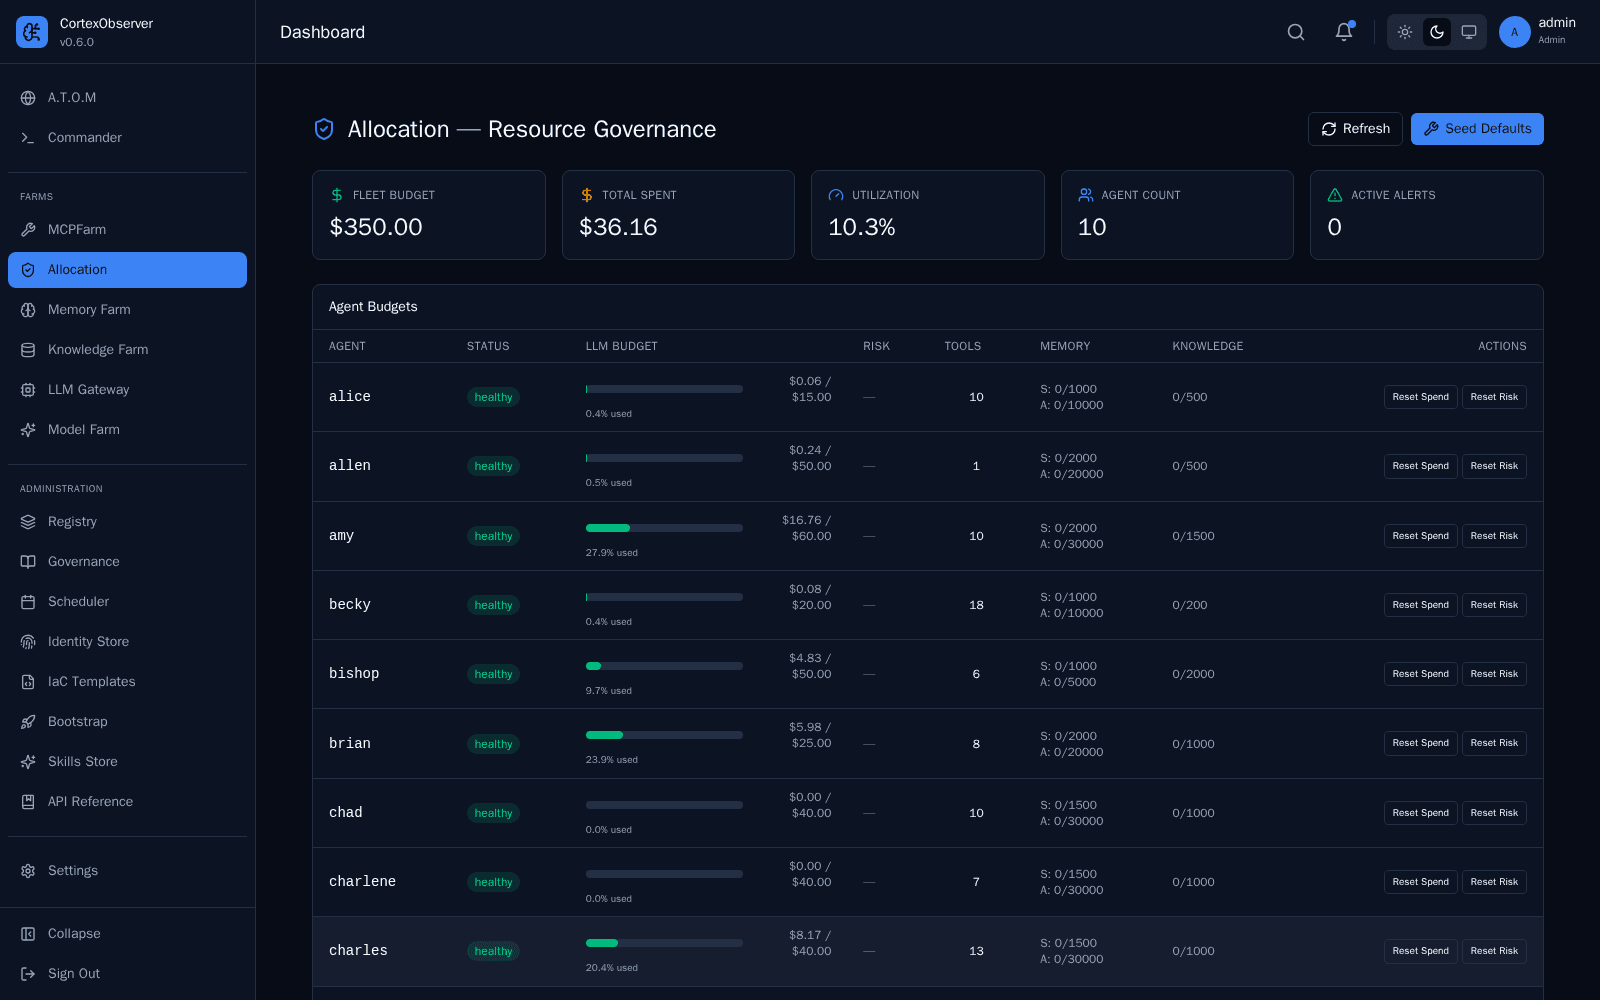Click becky's tools count 18

976,605
